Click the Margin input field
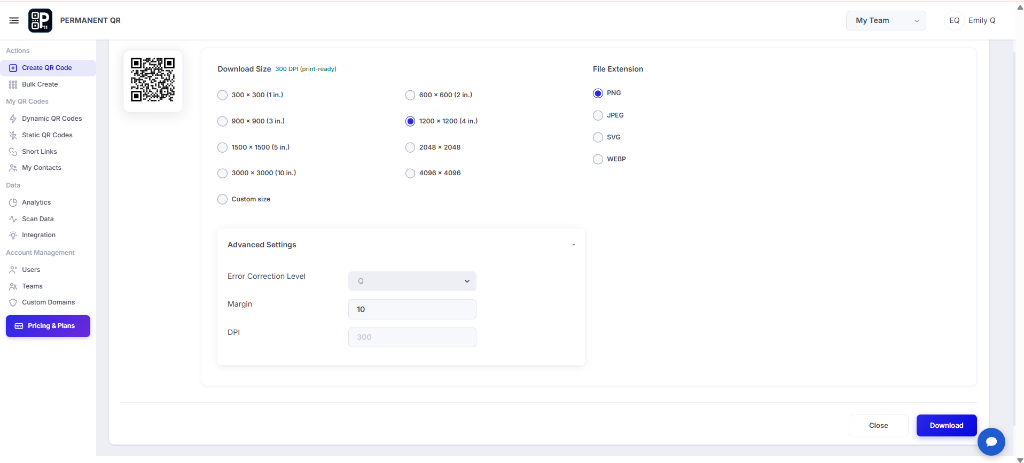This screenshot has width=1024, height=463. [x=412, y=310]
